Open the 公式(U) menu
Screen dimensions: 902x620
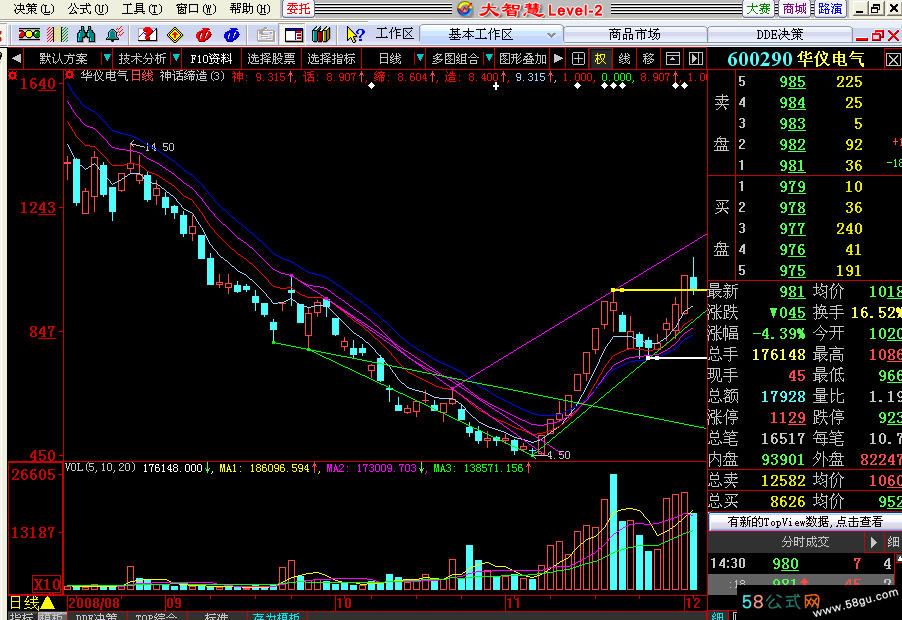point(87,9)
